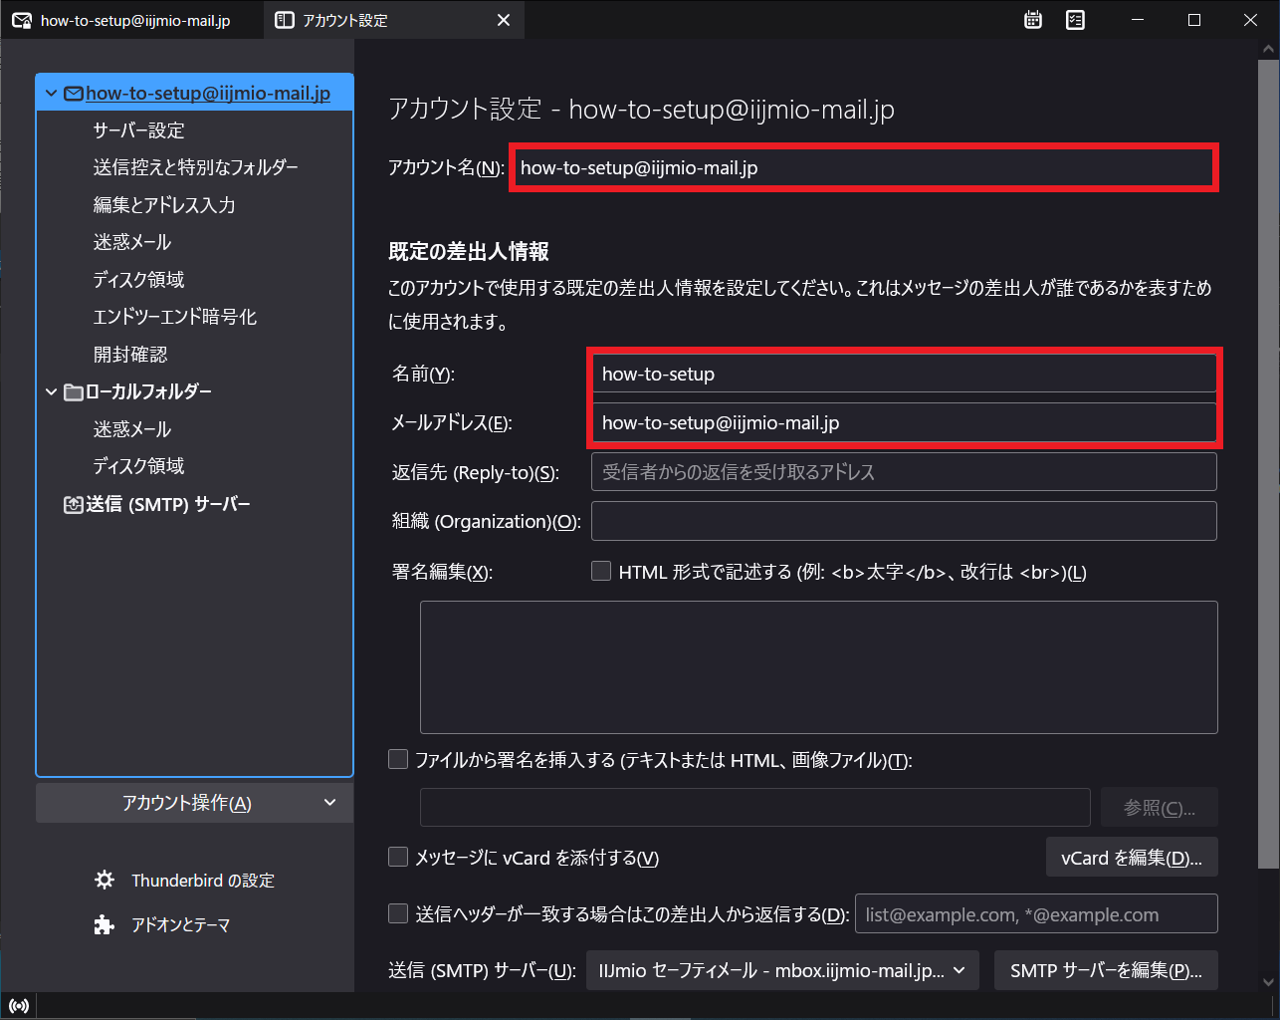This screenshot has width=1280, height=1020.
Task: Open 編集とアドレス入力 settings
Action: (164, 205)
